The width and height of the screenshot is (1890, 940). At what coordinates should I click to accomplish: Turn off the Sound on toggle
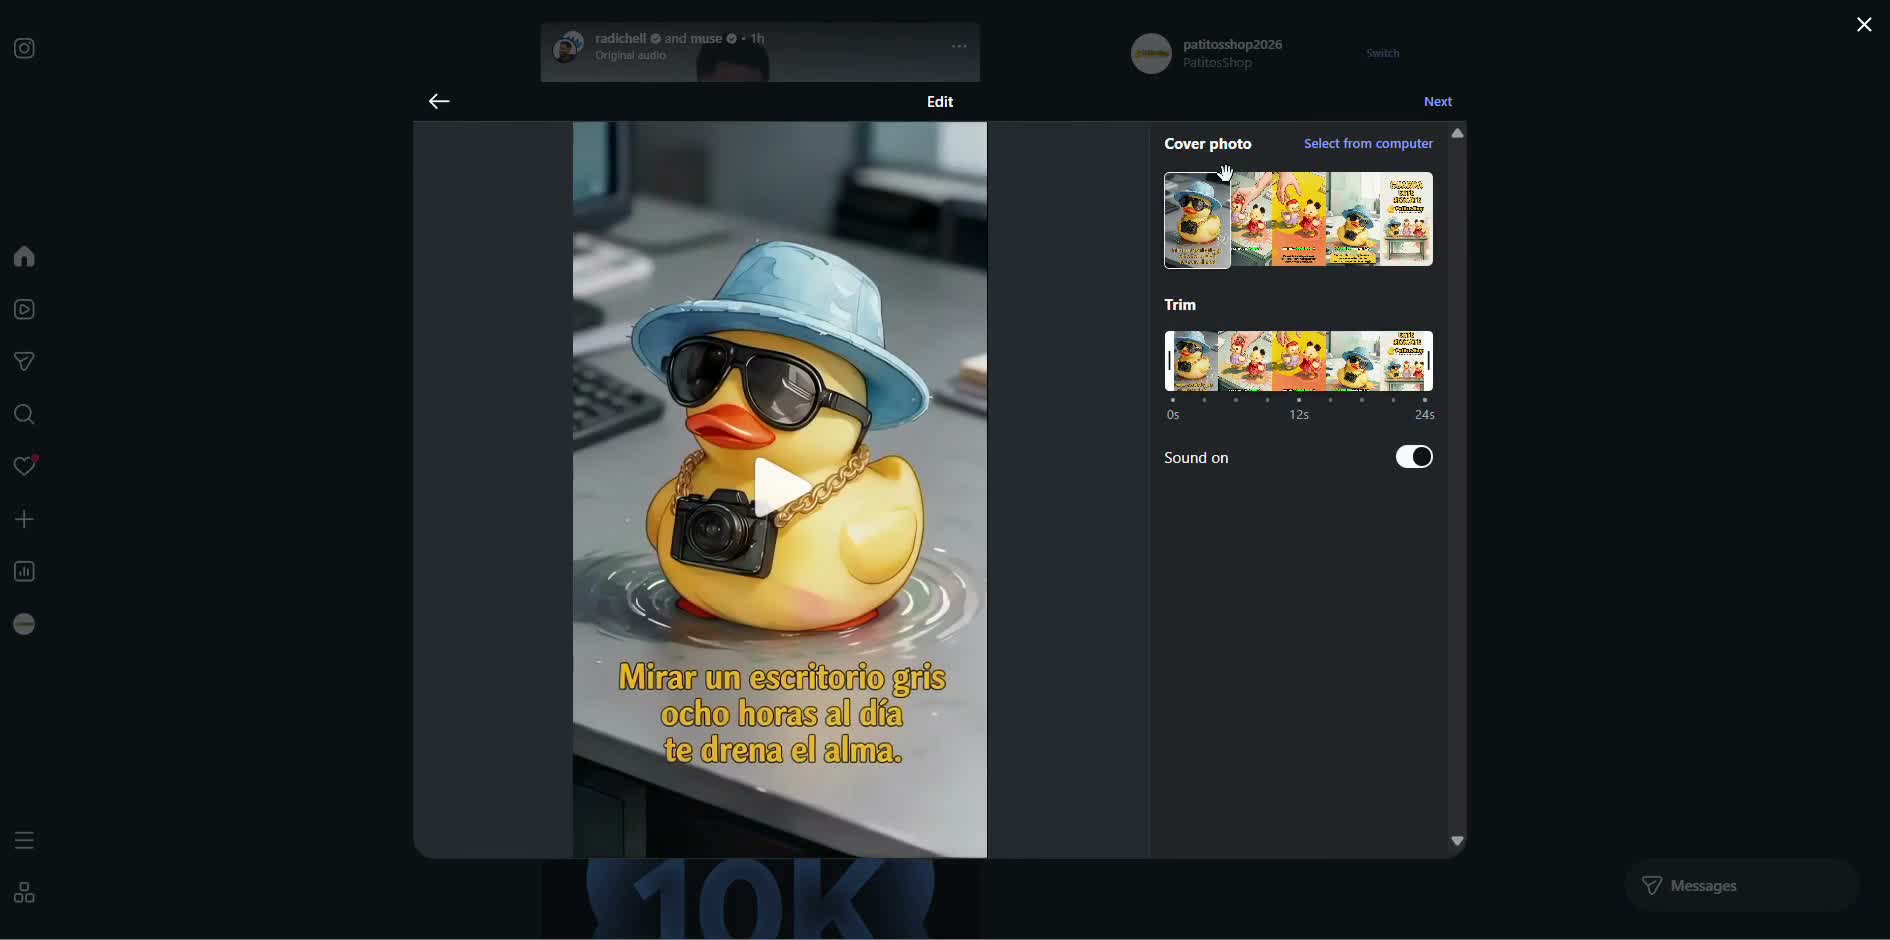point(1414,457)
